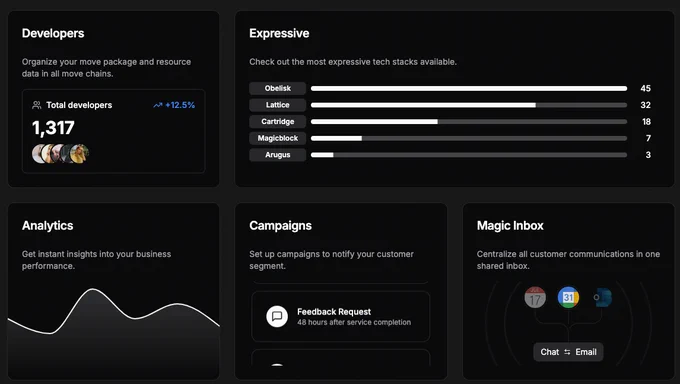Click the Expressive card heading
Image resolution: width=680 pixels, height=384 pixels.
click(279, 33)
